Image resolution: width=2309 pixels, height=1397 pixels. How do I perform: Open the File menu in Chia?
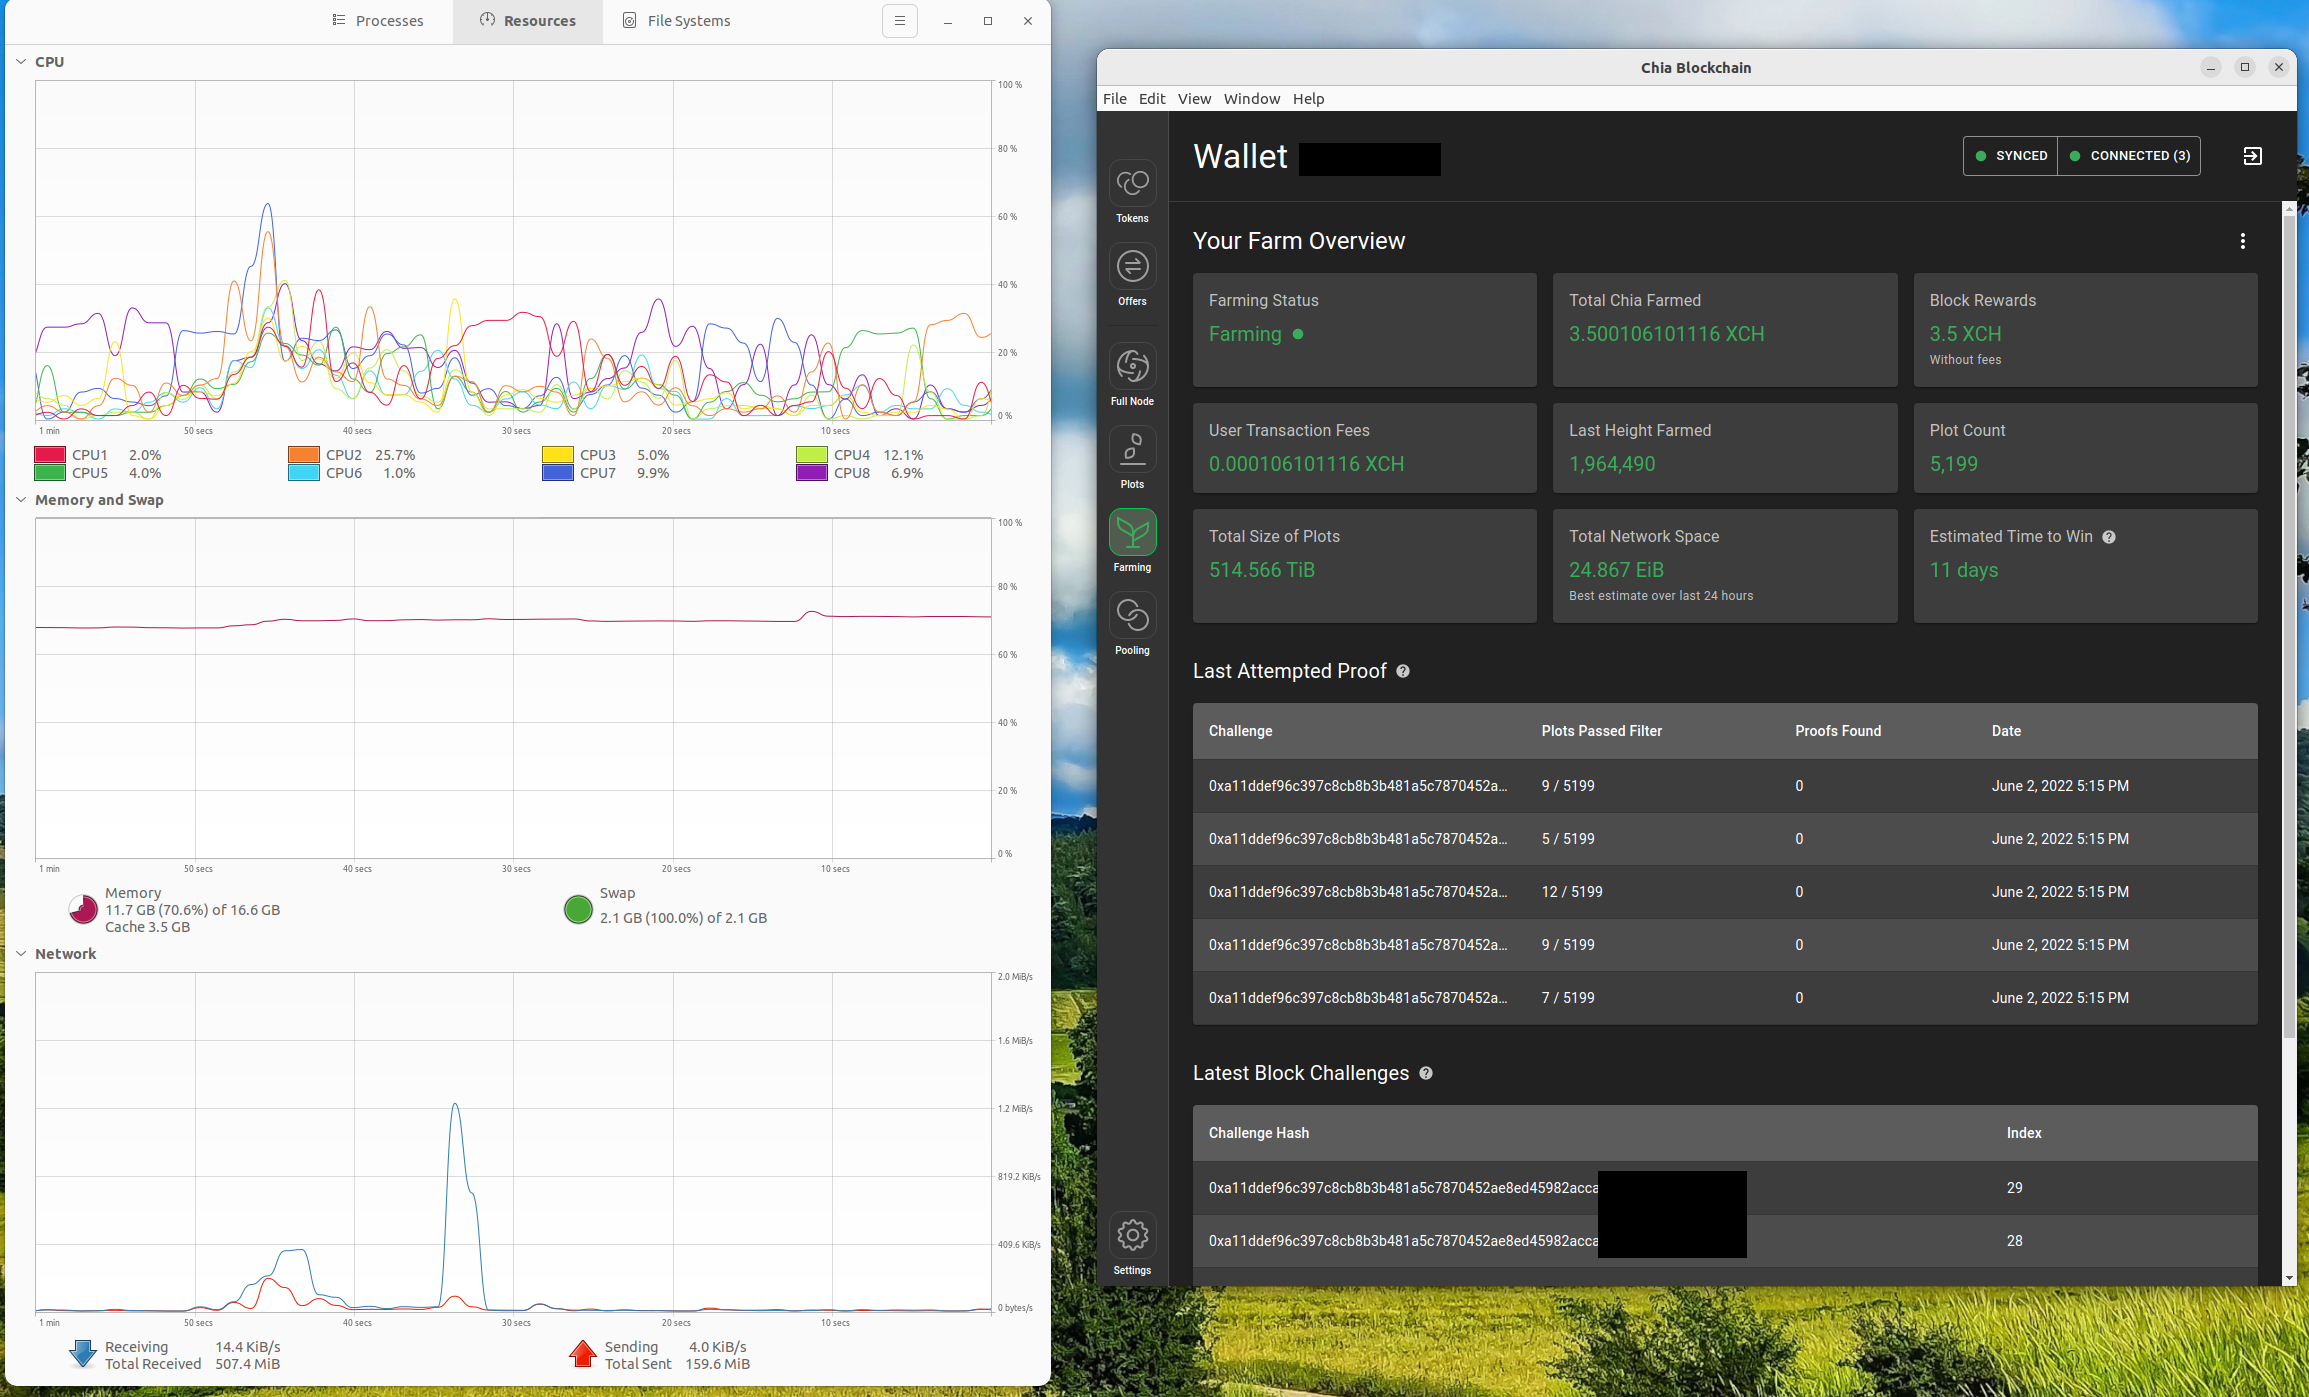pos(1114,99)
